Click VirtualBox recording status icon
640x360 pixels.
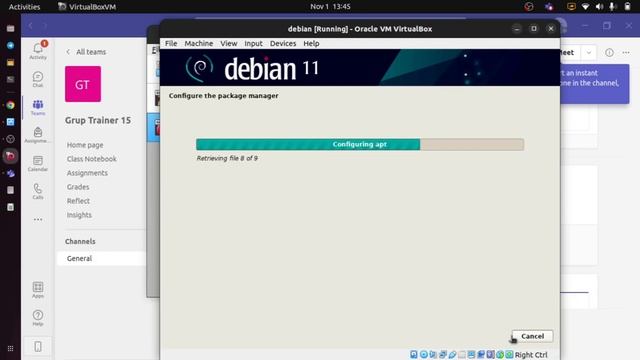(x=481, y=354)
